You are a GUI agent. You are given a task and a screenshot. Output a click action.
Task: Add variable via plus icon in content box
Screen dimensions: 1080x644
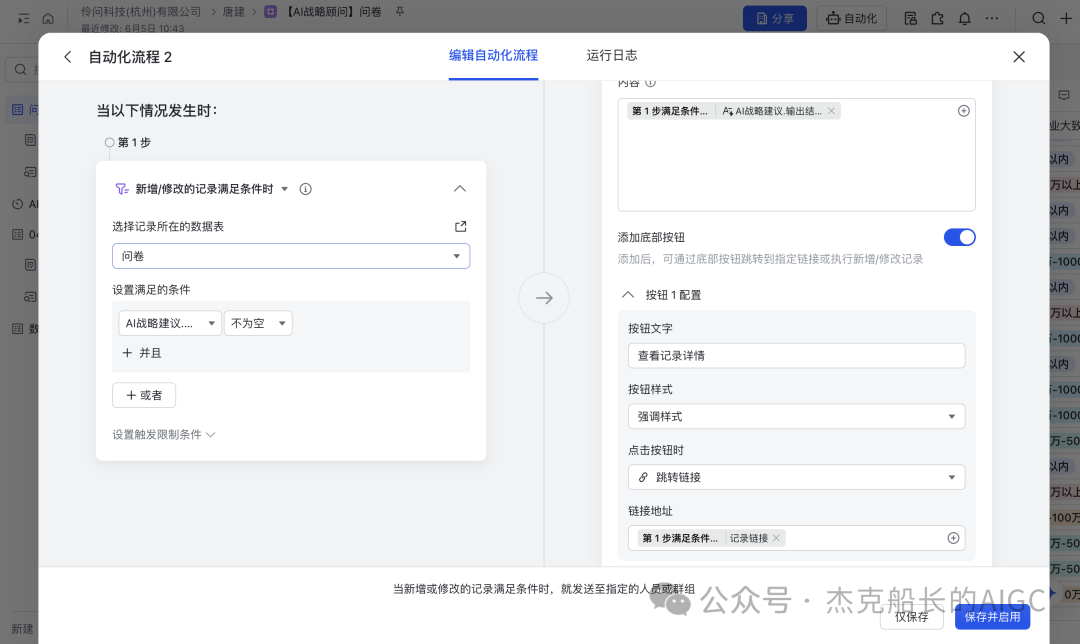pyautogui.click(x=964, y=111)
